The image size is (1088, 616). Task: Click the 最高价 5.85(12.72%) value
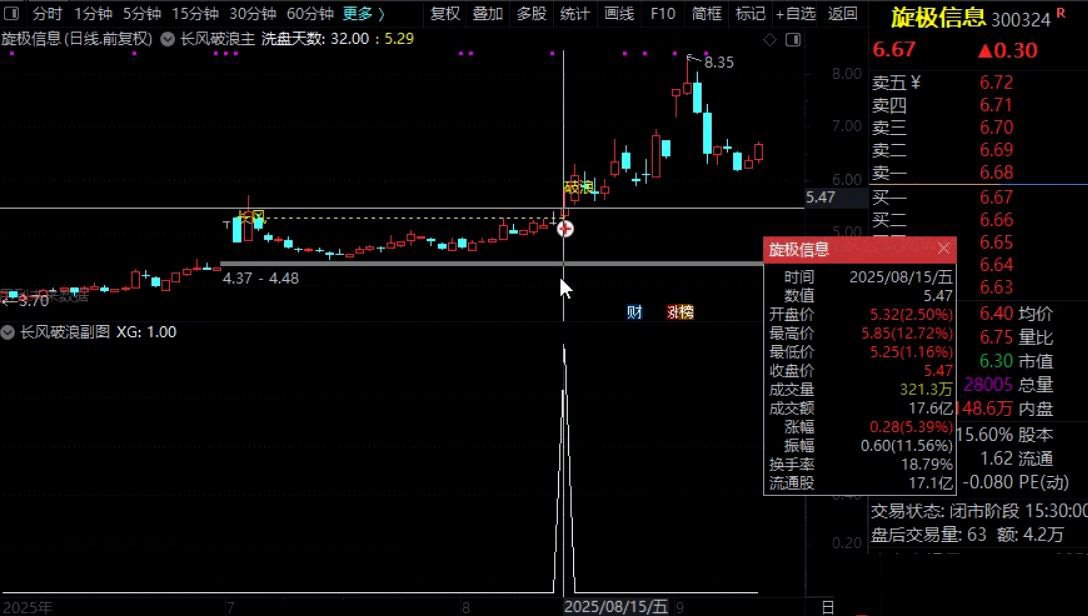click(907, 333)
